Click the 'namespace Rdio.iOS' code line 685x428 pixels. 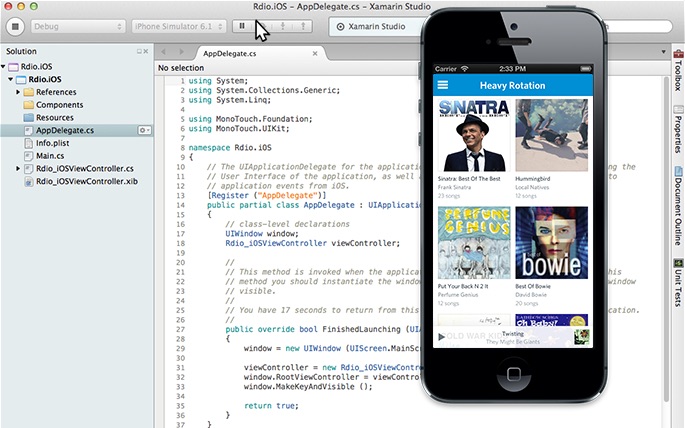coord(230,148)
